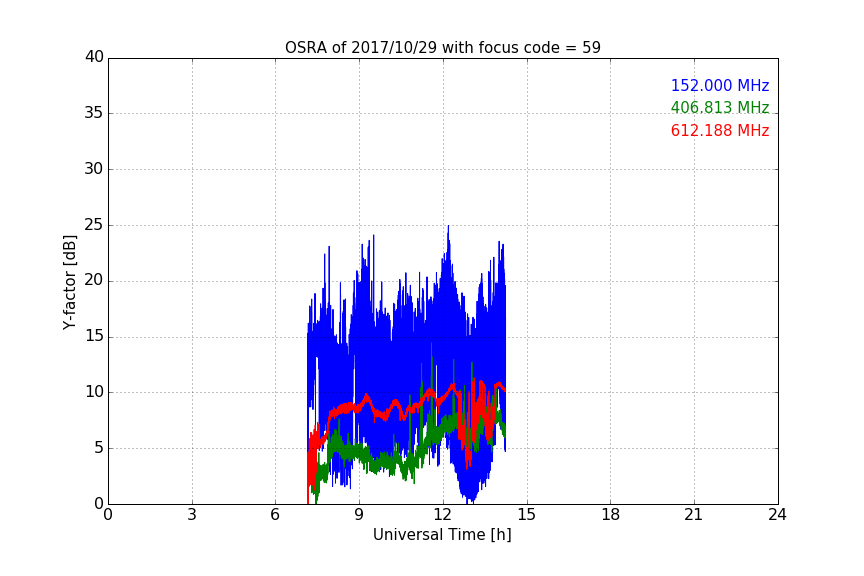Click the 'Y-factor [dB]' axis label
This screenshot has height=576, width=864.
click(69, 282)
